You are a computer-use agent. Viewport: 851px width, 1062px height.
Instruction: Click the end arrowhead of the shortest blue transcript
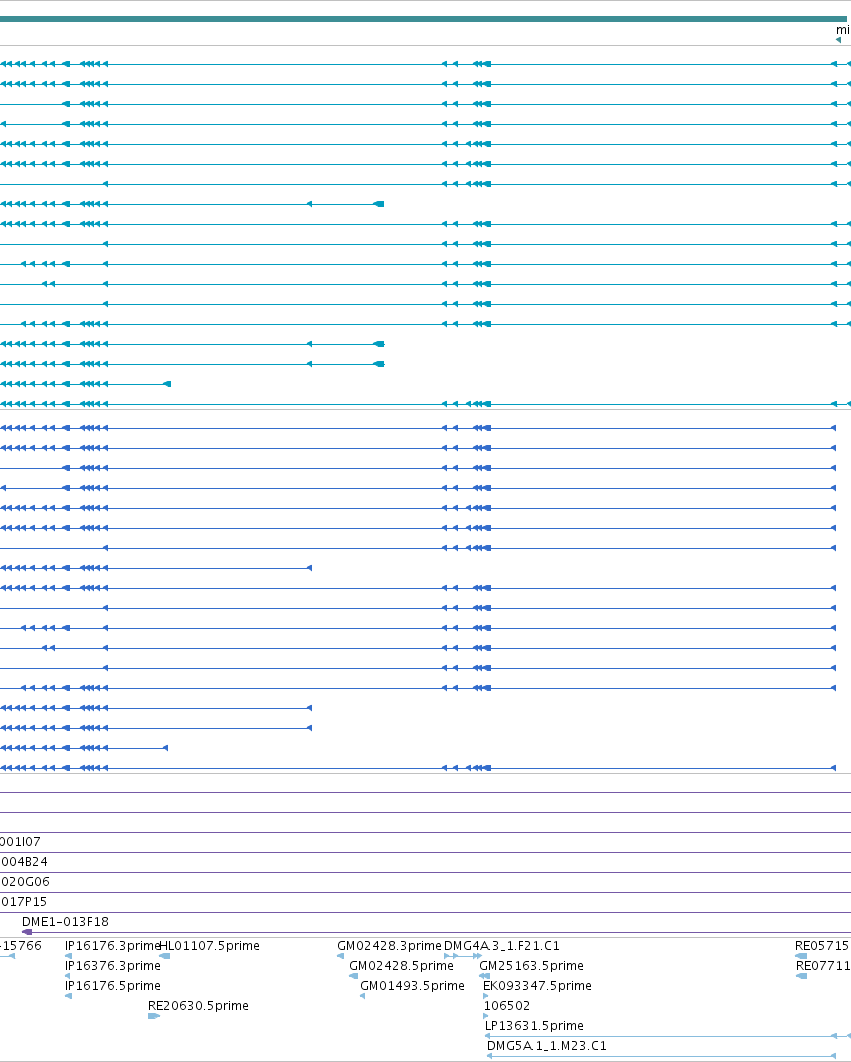[x=165, y=748]
